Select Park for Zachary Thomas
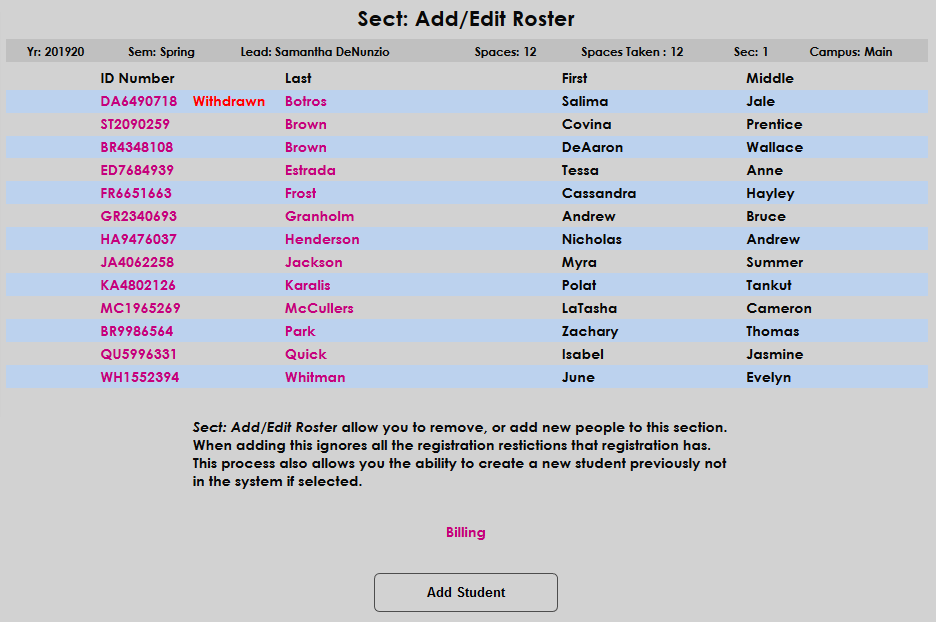This screenshot has height=622, width=936. (x=300, y=331)
